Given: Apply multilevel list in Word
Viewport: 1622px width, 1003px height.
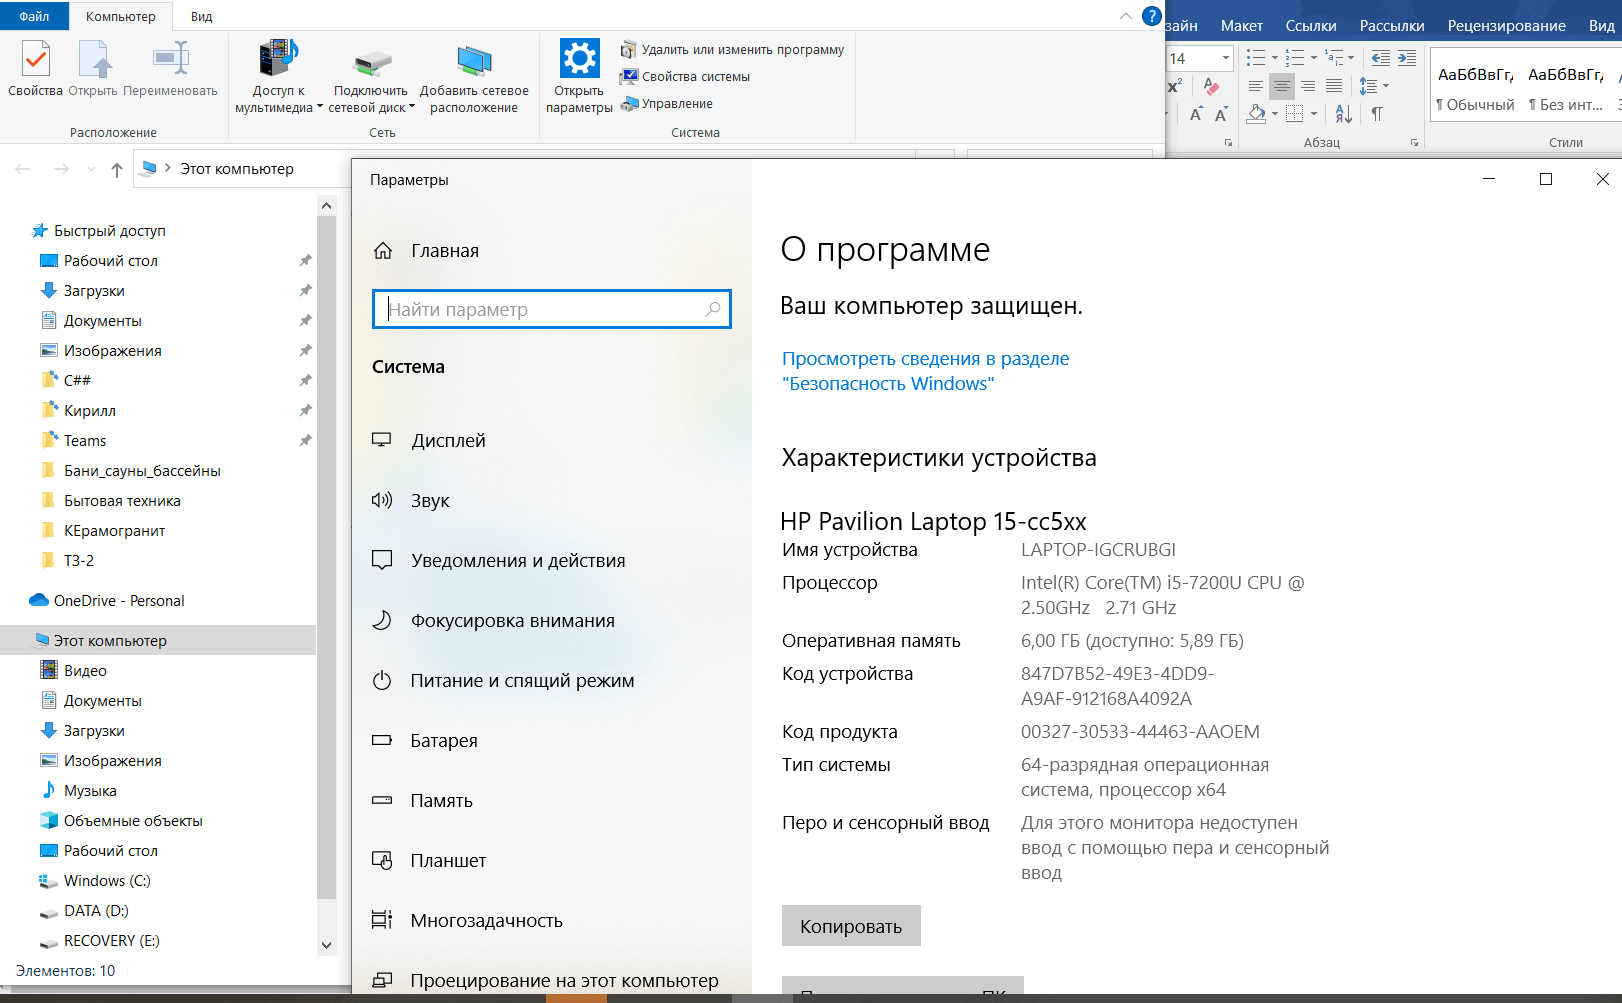Looking at the screenshot, I should pyautogui.click(x=1334, y=58).
